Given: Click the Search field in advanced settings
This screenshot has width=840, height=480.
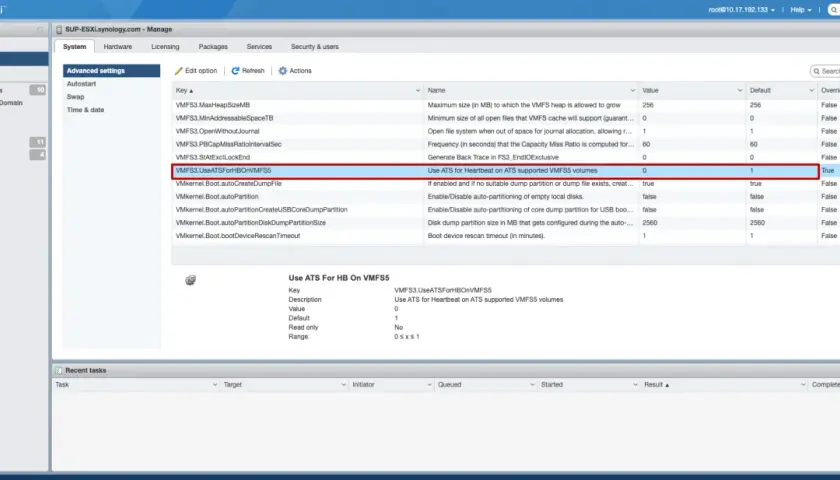Looking at the screenshot, I should [825, 71].
